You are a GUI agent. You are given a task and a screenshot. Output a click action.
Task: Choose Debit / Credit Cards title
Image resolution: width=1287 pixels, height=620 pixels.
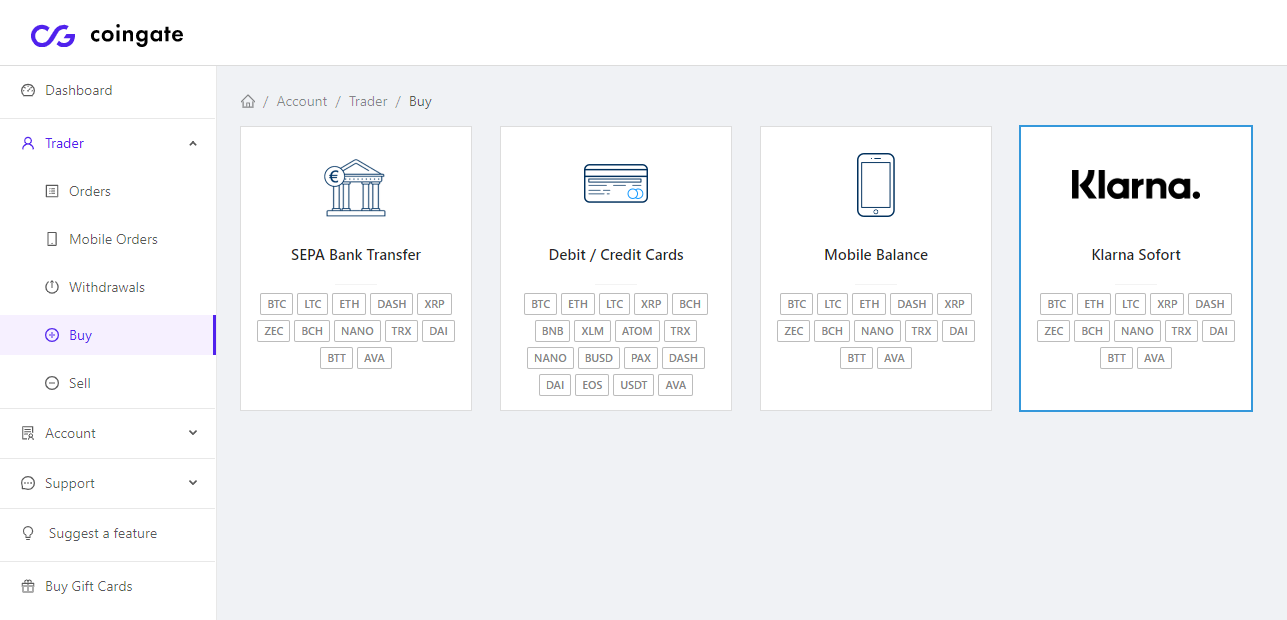(616, 255)
